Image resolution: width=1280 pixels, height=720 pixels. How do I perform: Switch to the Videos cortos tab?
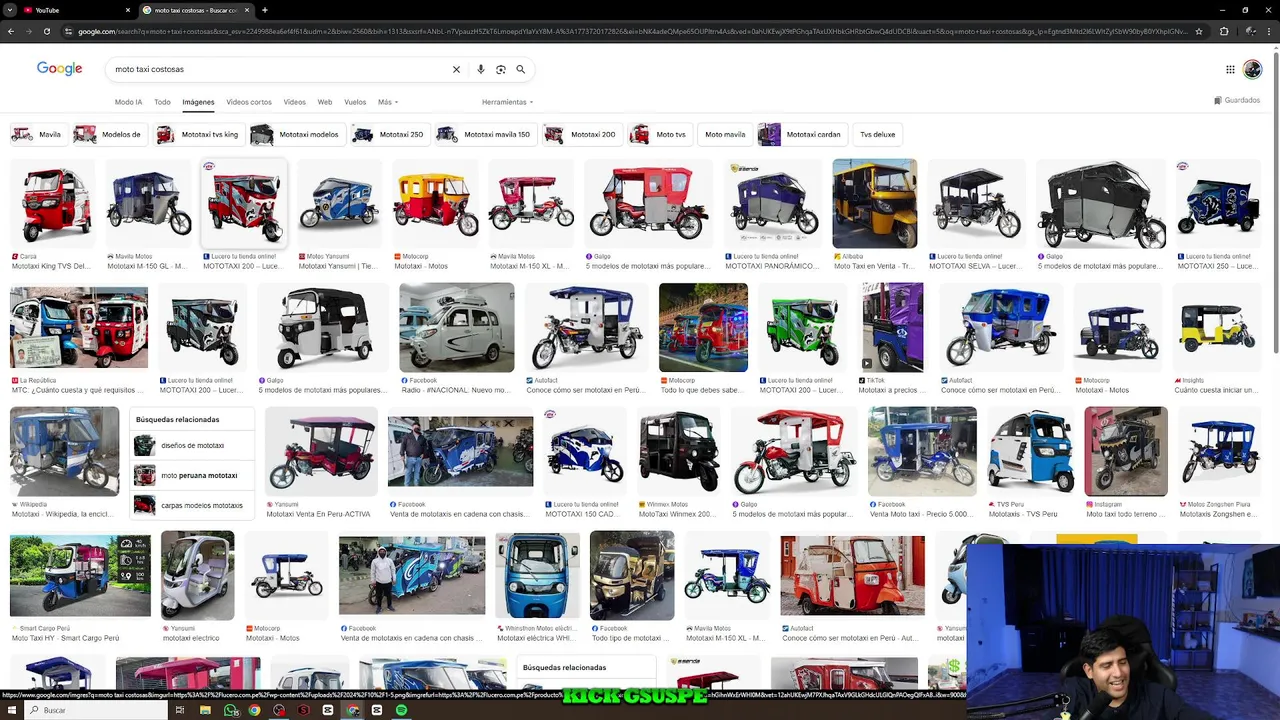click(x=249, y=102)
